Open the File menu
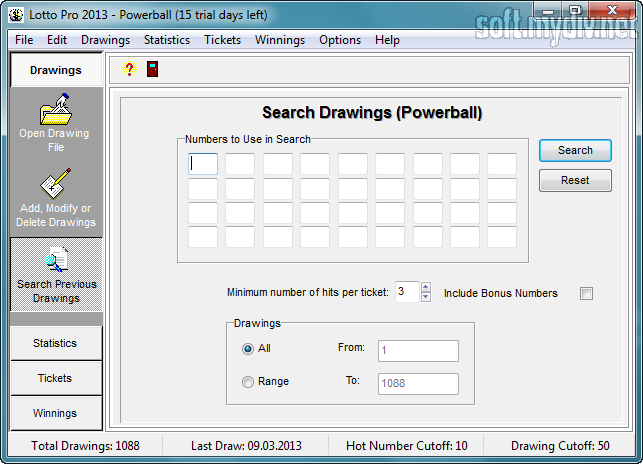643x464 pixels. [x=24, y=40]
